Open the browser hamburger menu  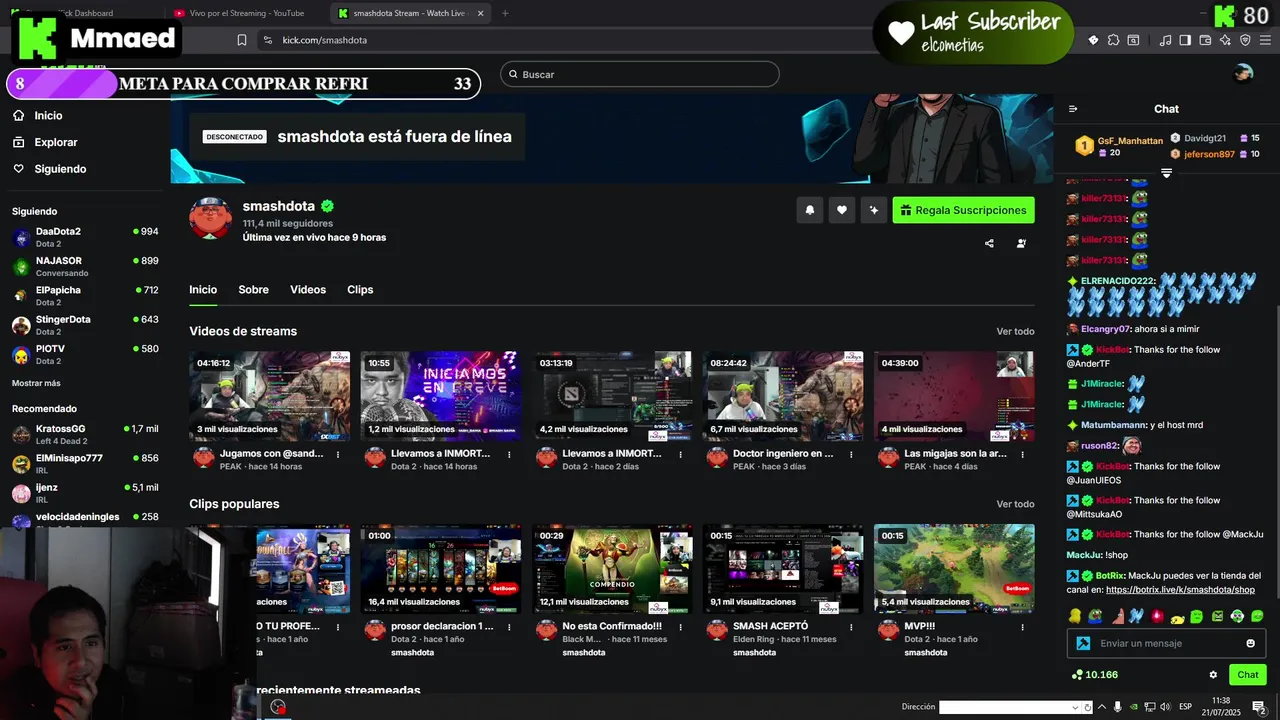pos(1265,40)
